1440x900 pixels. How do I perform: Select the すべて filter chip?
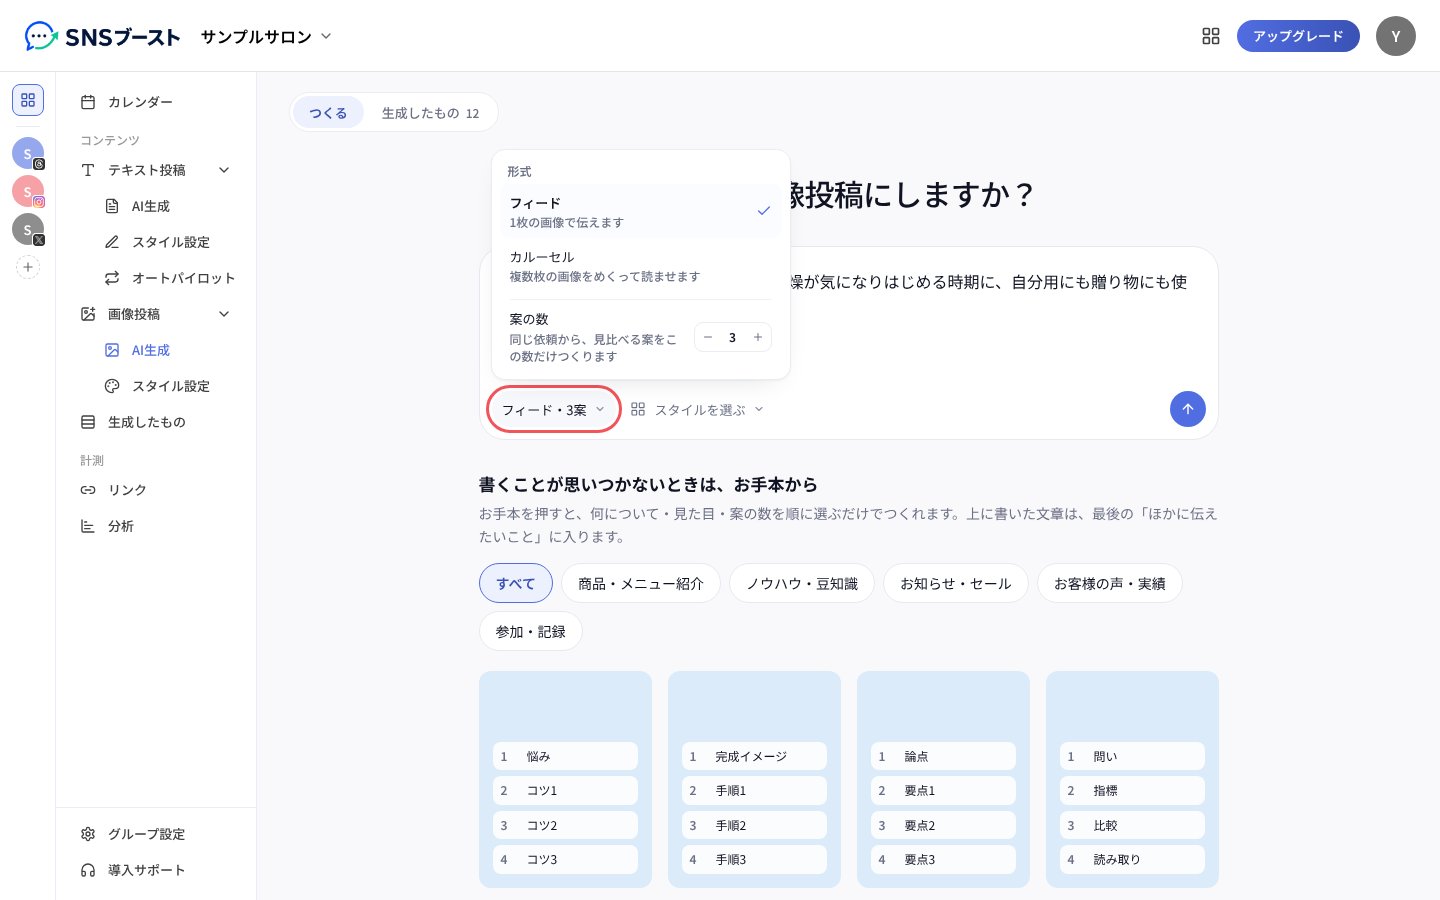click(516, 583)
